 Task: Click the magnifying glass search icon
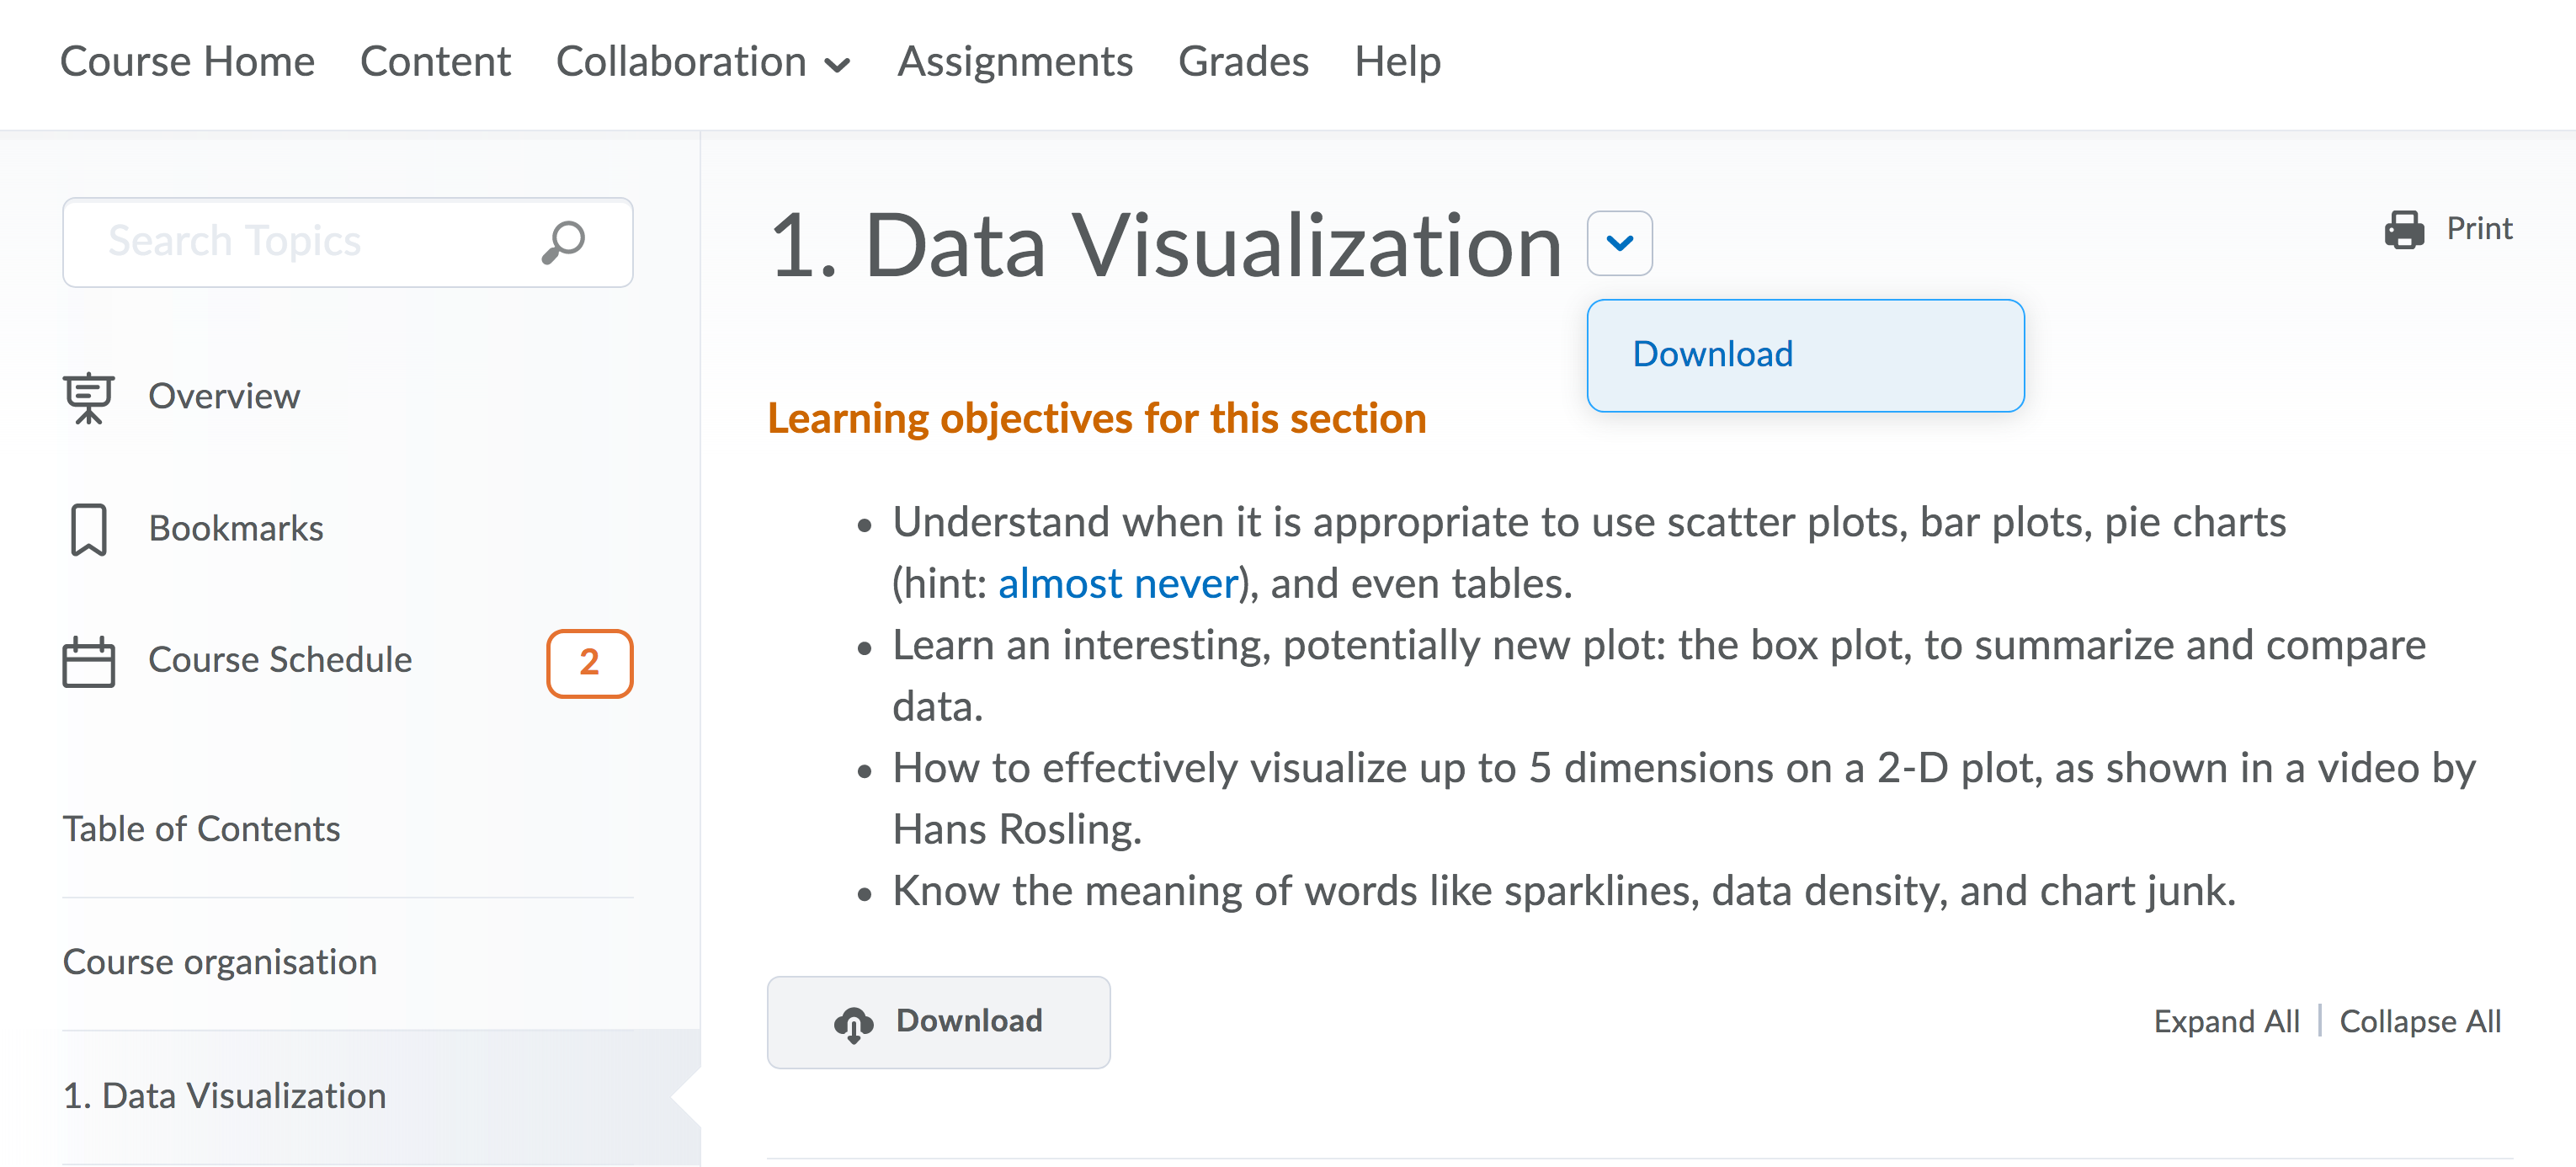pos(563,242)
